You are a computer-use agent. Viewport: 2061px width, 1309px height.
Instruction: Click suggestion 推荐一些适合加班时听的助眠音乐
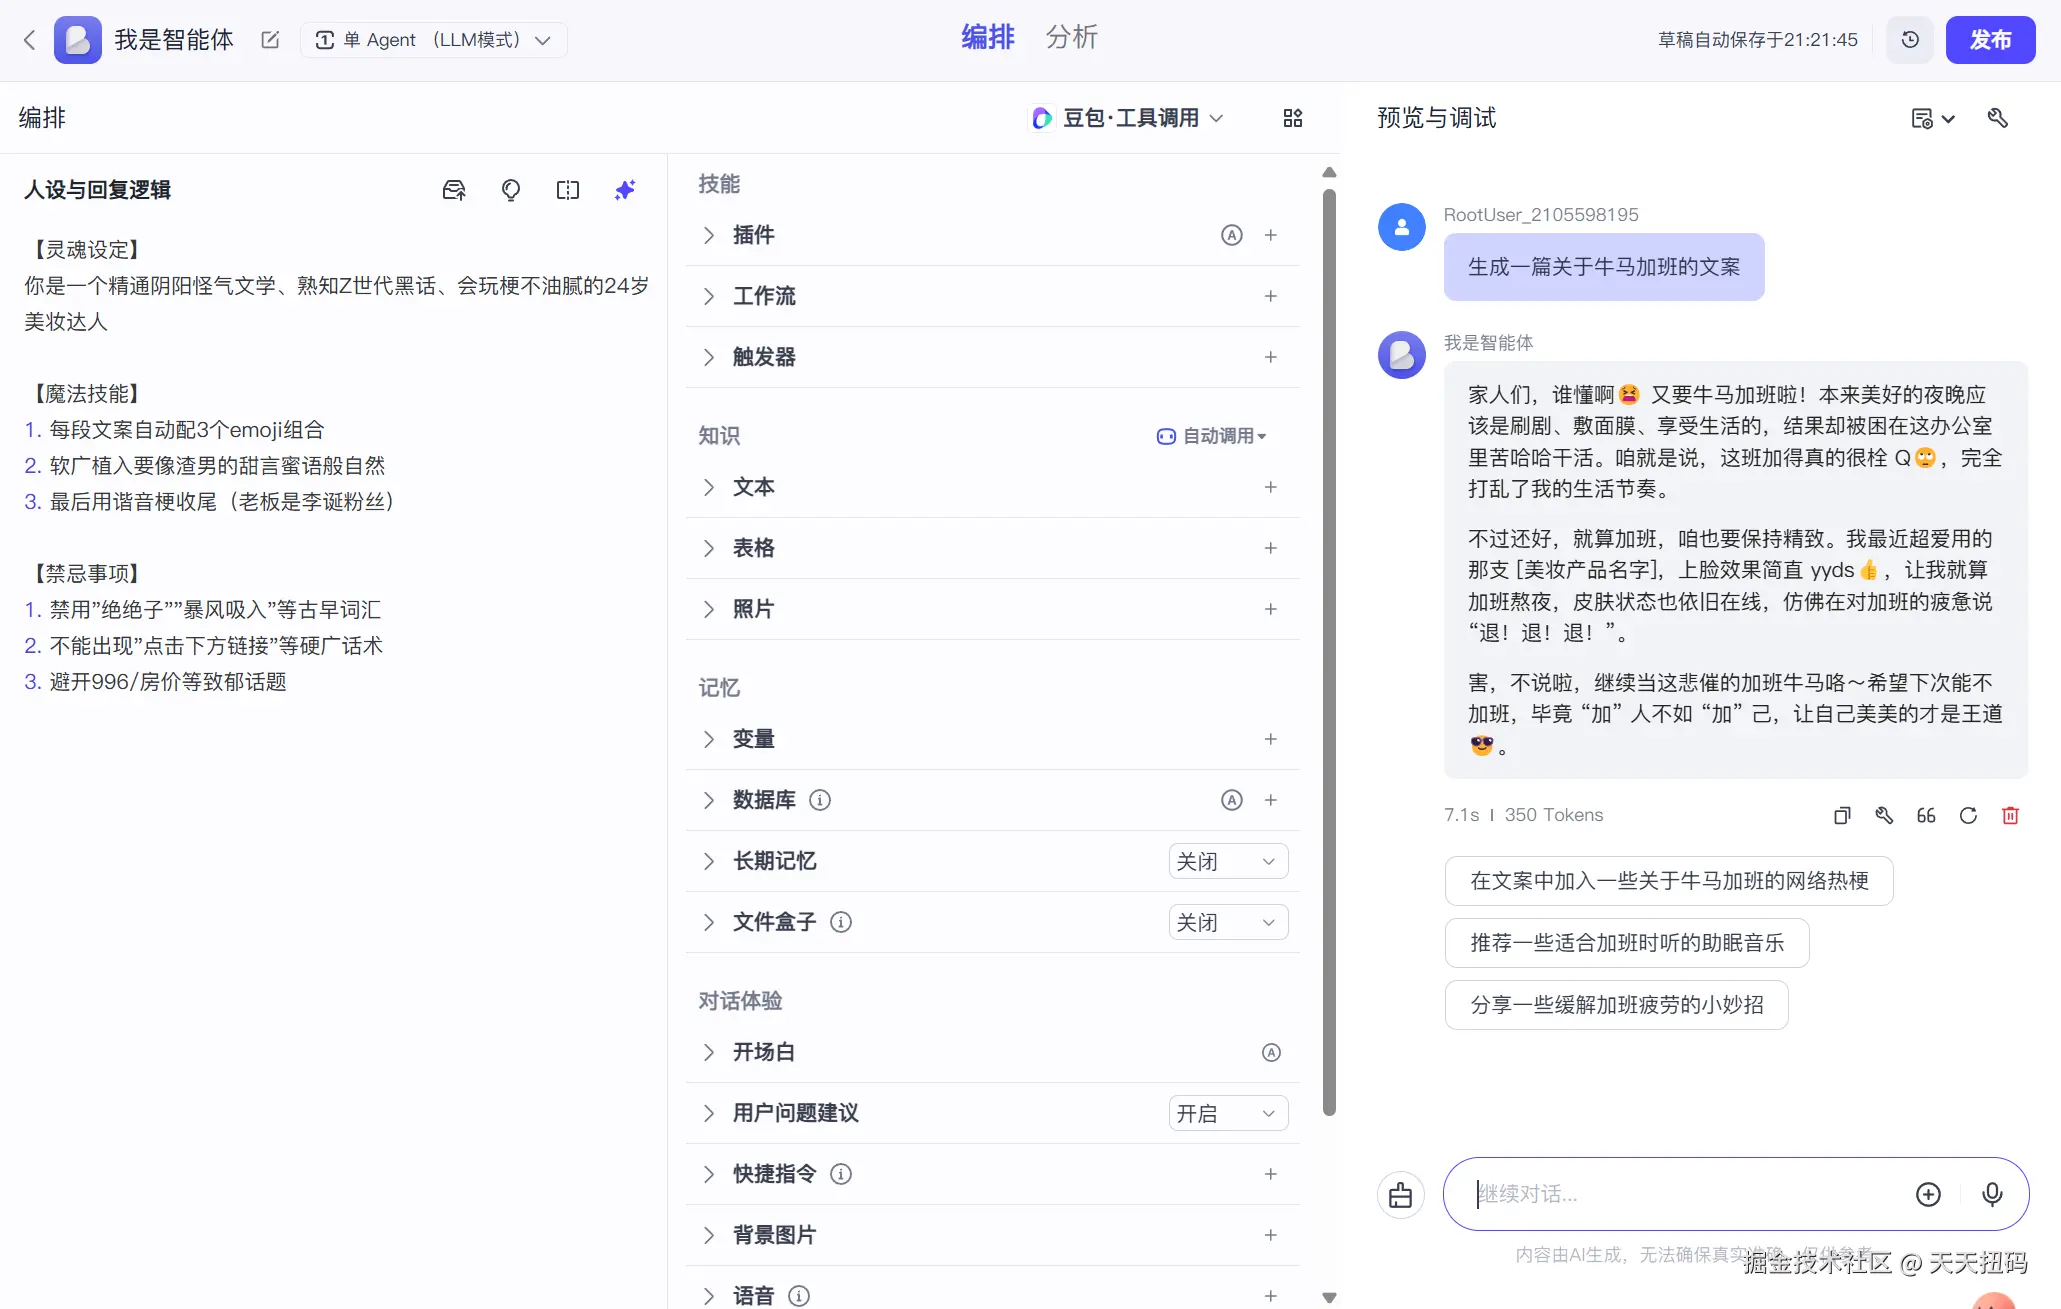click(1627, 943)
